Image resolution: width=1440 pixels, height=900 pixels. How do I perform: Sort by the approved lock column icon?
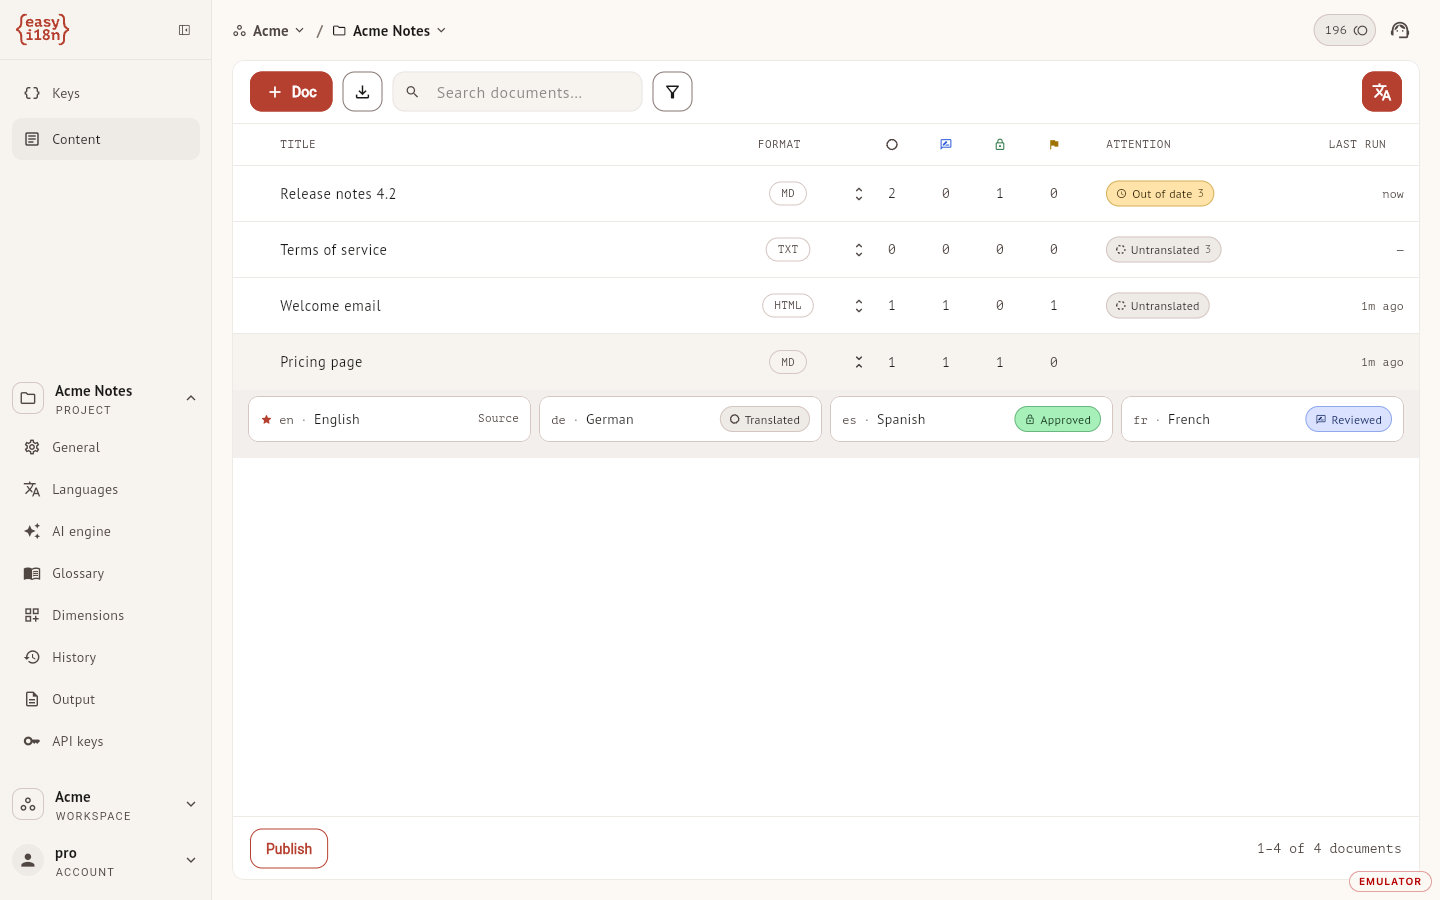[x=999, y=145]
